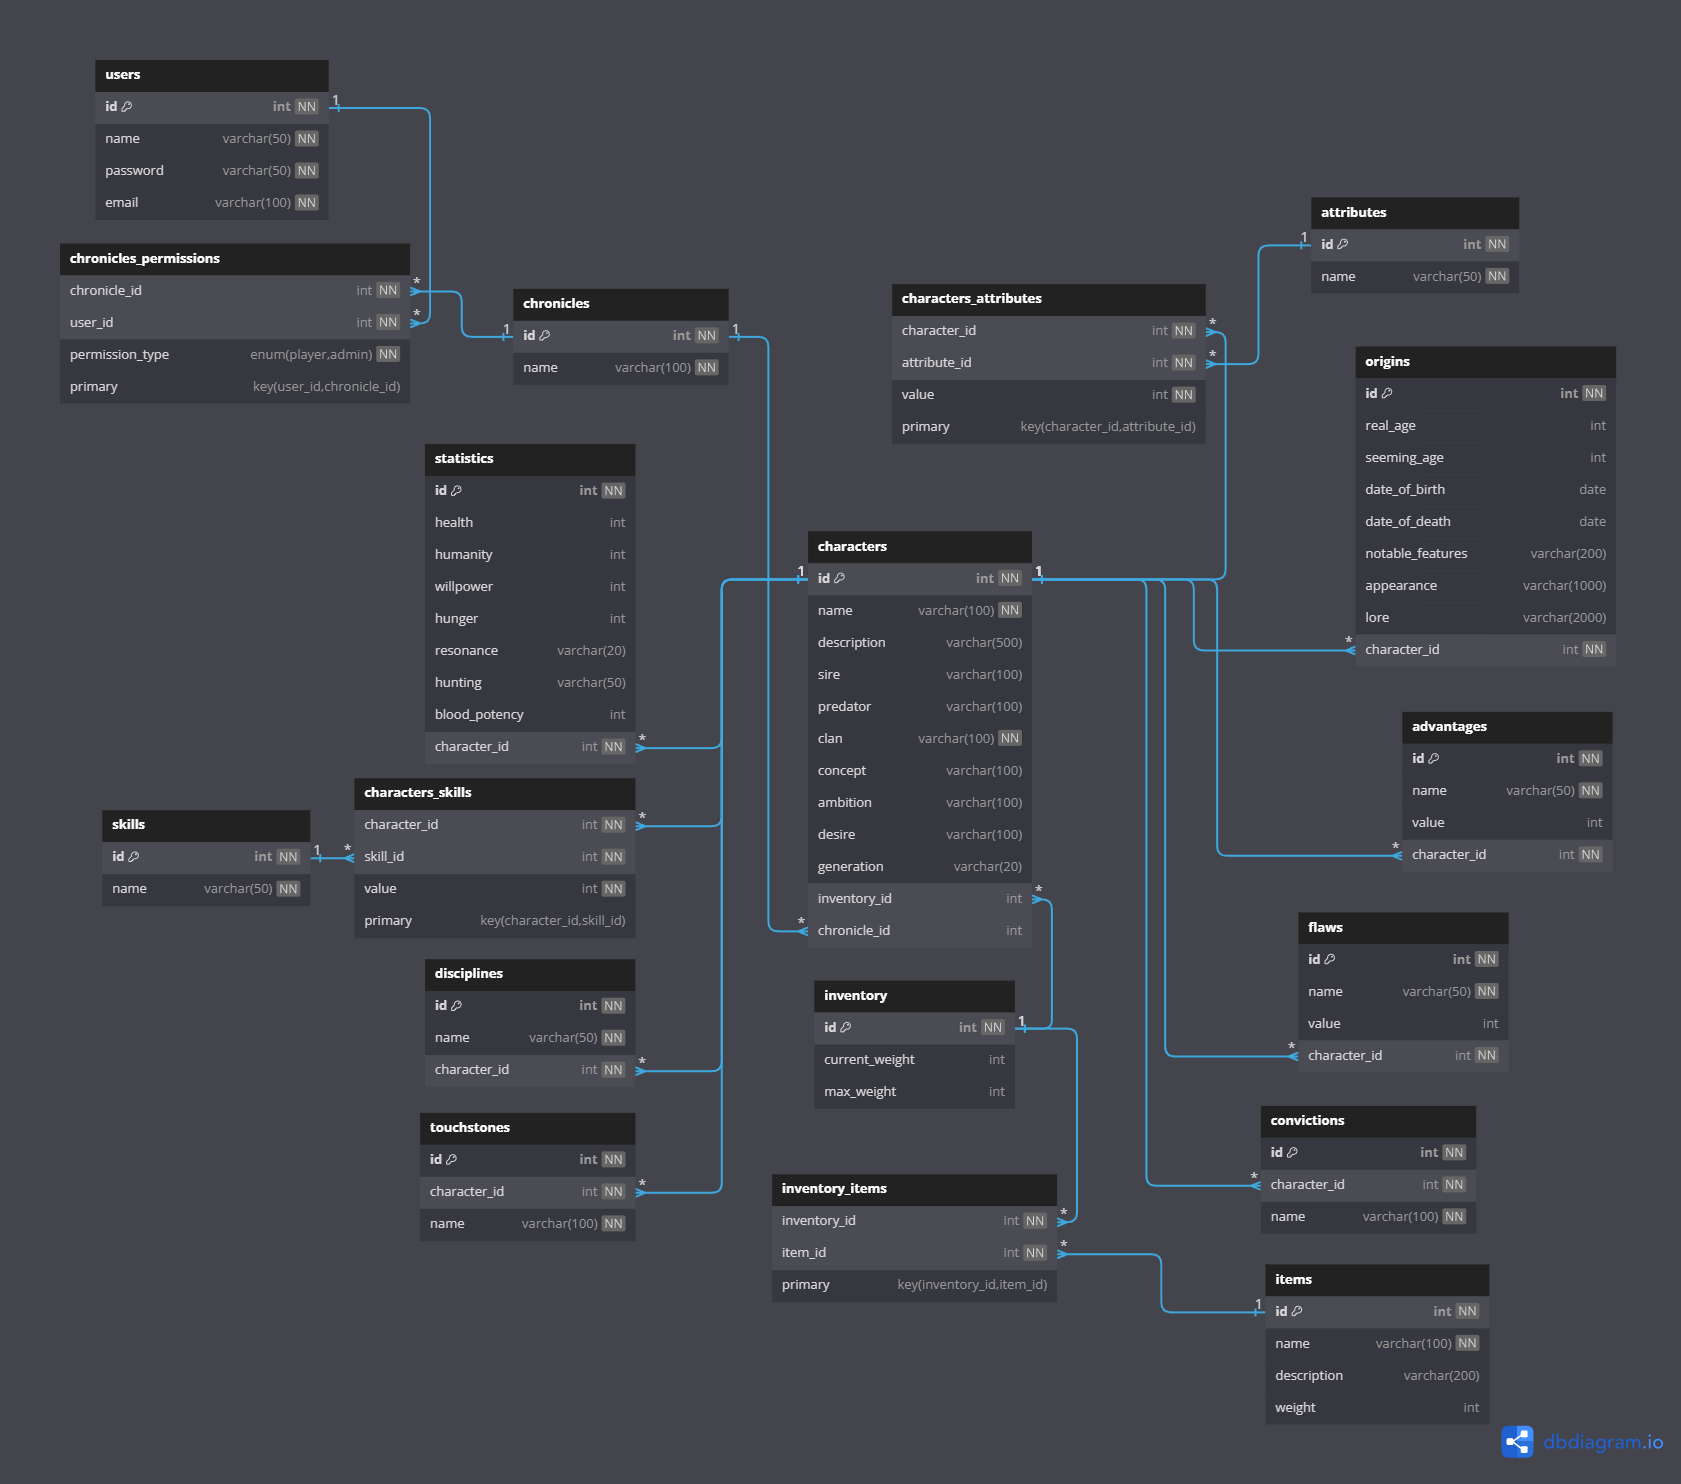Image resolution: width=1681 pixels, height=1484 pixels.
Task: Select the permission_type field row
Action: click(x=234, y=355)
